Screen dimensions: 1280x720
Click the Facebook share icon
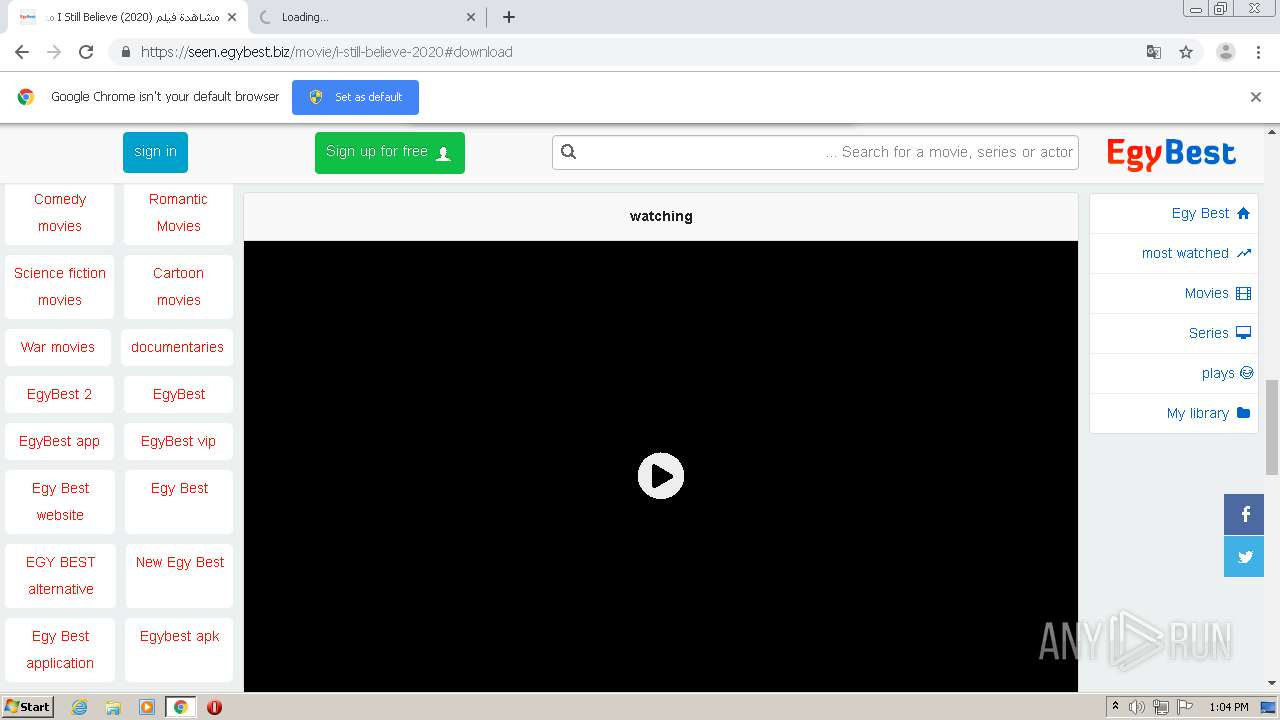click(x=1244, y=515)
